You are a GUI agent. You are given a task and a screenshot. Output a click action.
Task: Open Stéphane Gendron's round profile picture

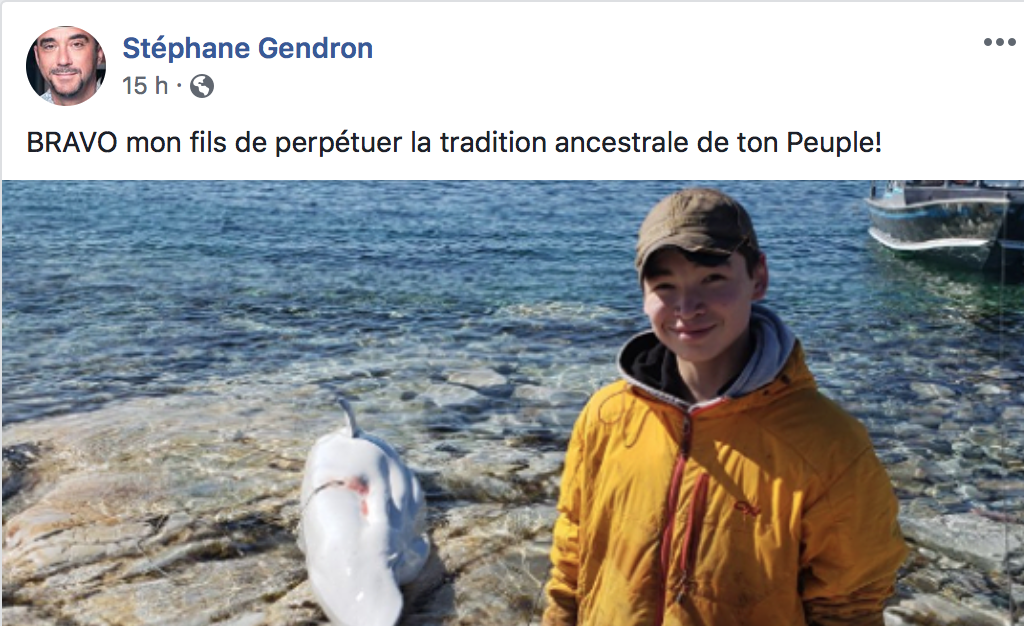[65, 66]
